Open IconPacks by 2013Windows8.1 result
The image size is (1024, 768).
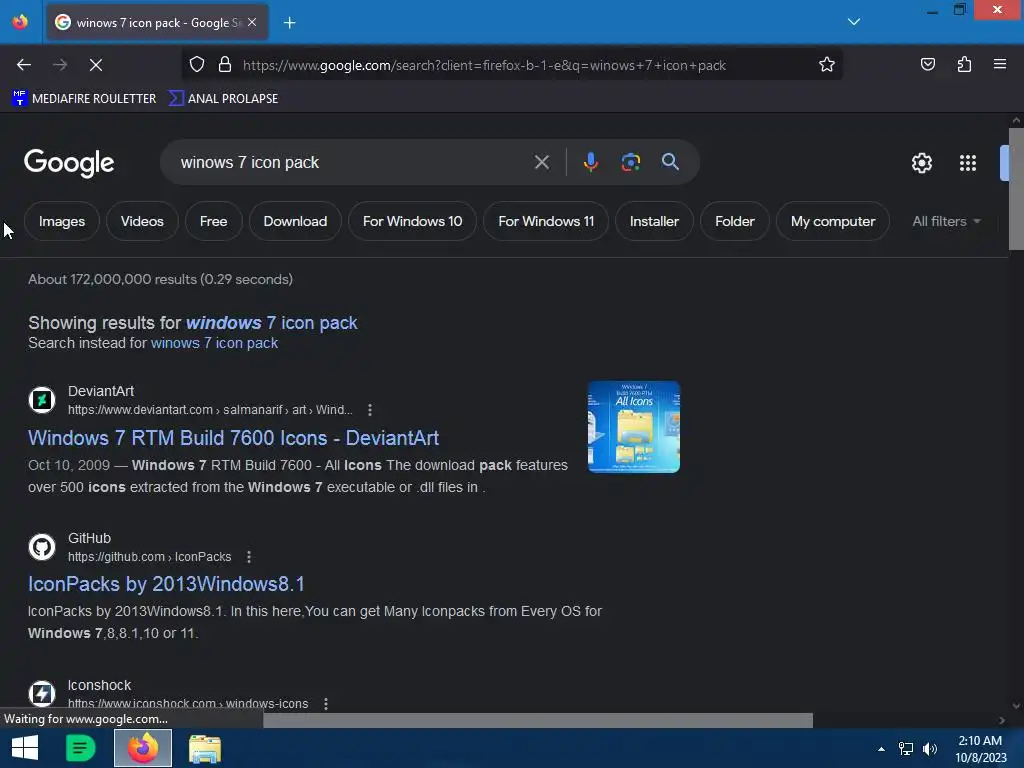coord(166,584)
